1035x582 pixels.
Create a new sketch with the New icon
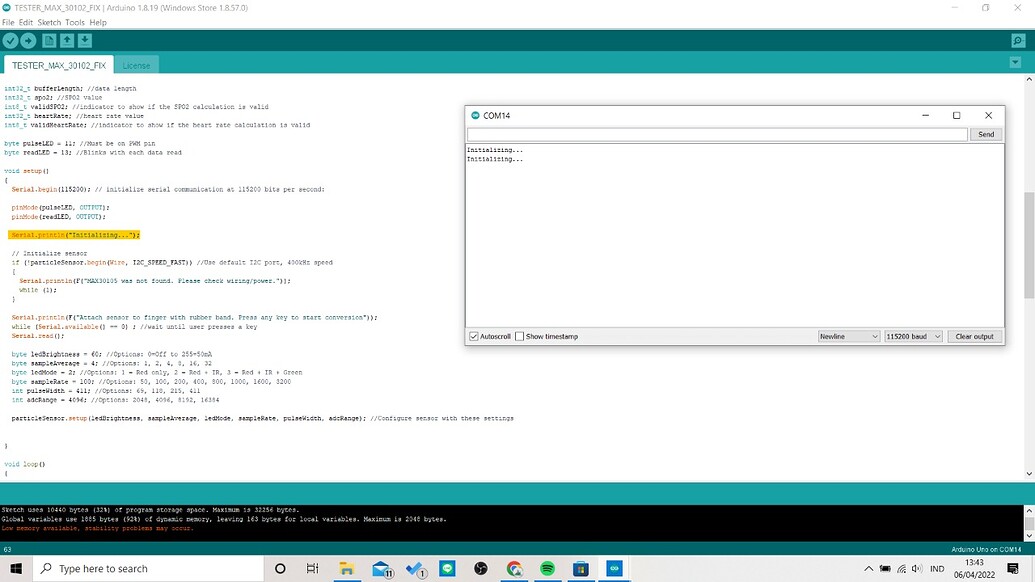[x=48, y=41]
